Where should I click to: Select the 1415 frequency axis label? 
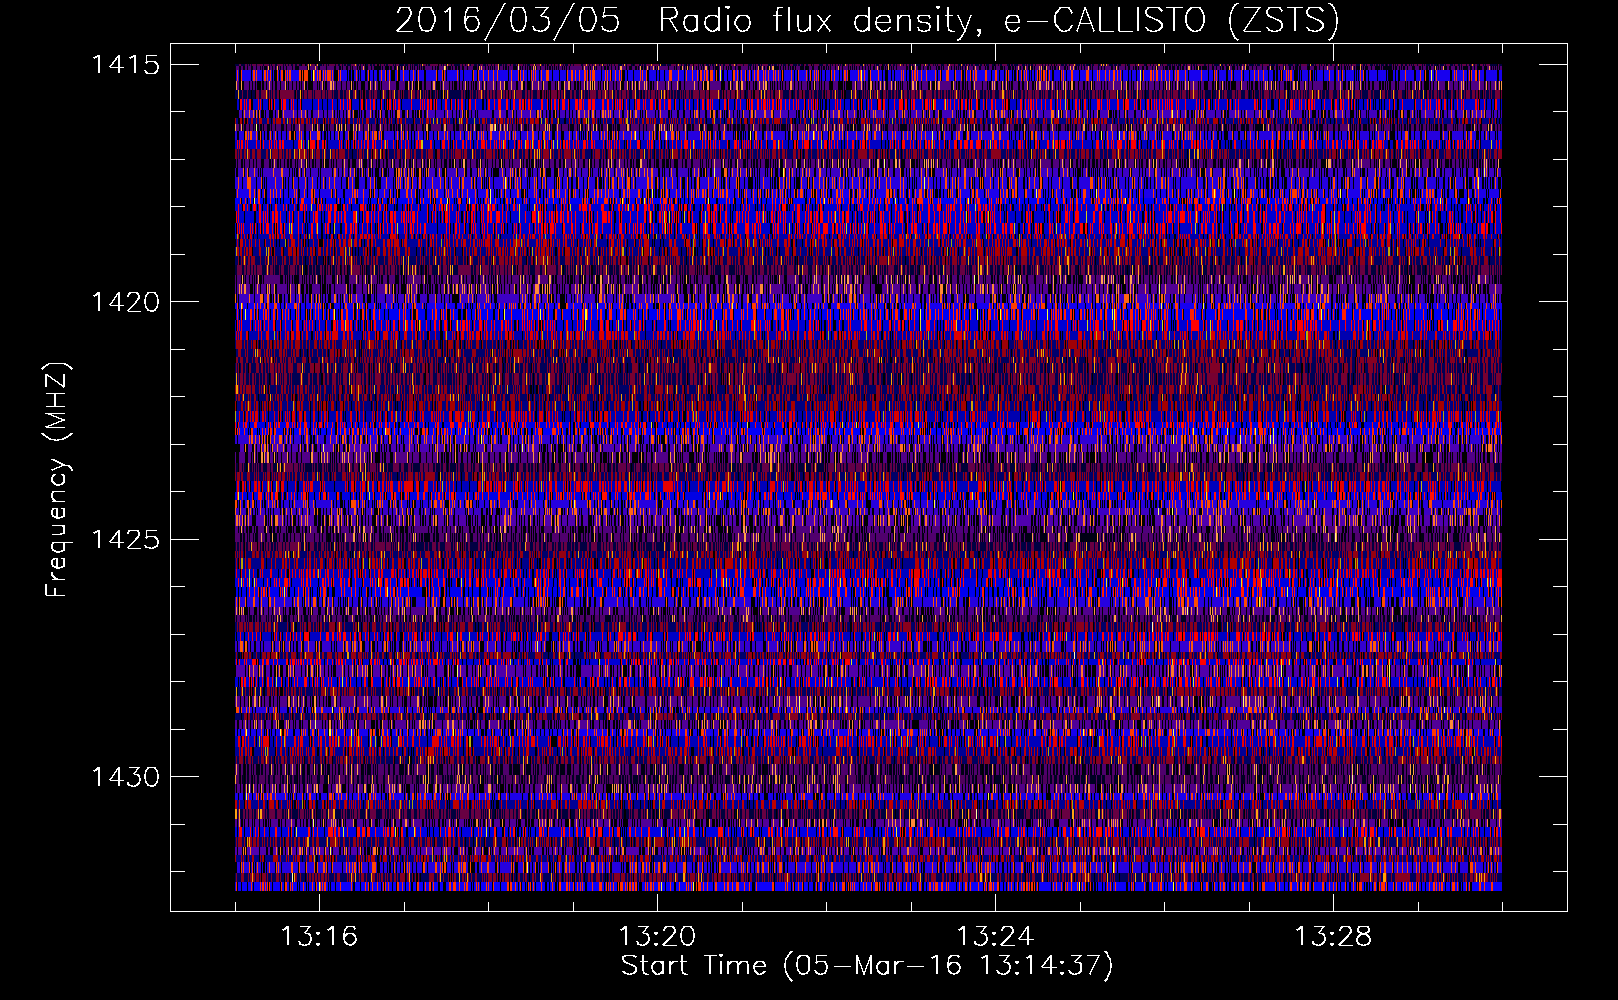[x=125, y=65]
